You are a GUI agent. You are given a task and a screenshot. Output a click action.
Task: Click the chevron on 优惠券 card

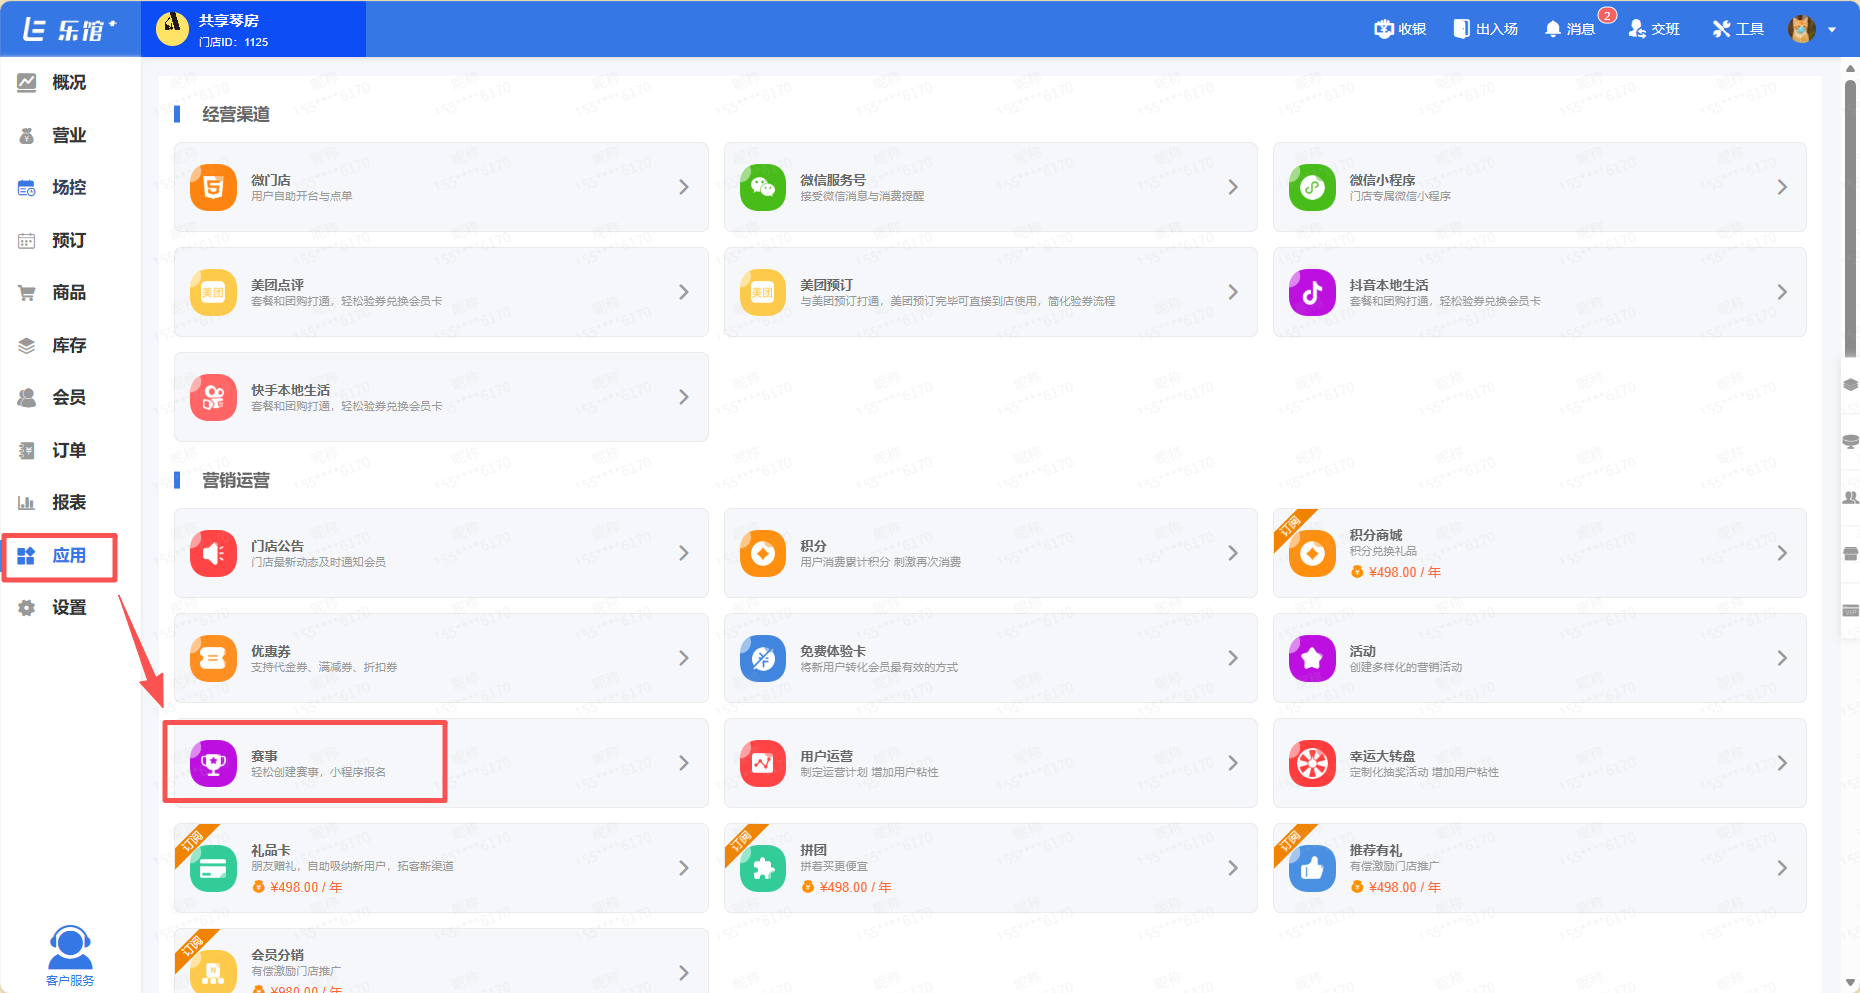(x=683, y=658)
